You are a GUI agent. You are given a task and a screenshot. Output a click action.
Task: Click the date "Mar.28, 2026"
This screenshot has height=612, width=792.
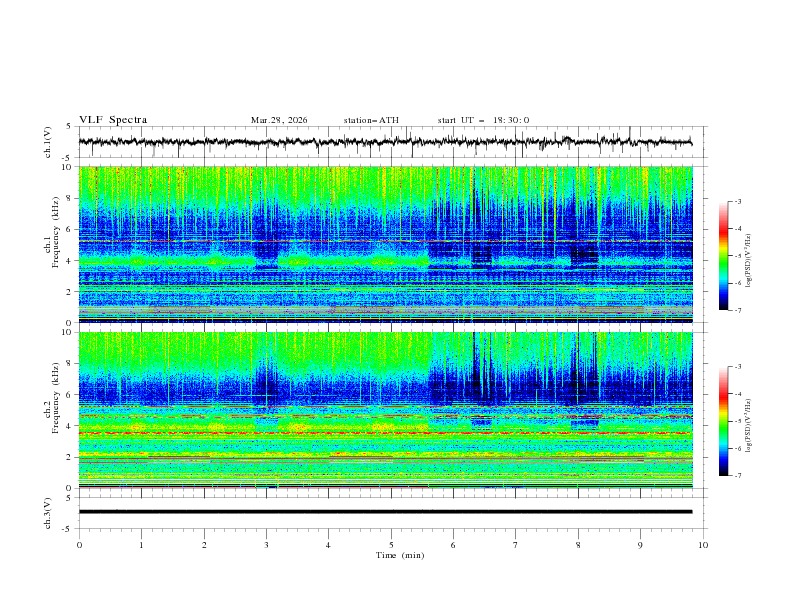279,120
